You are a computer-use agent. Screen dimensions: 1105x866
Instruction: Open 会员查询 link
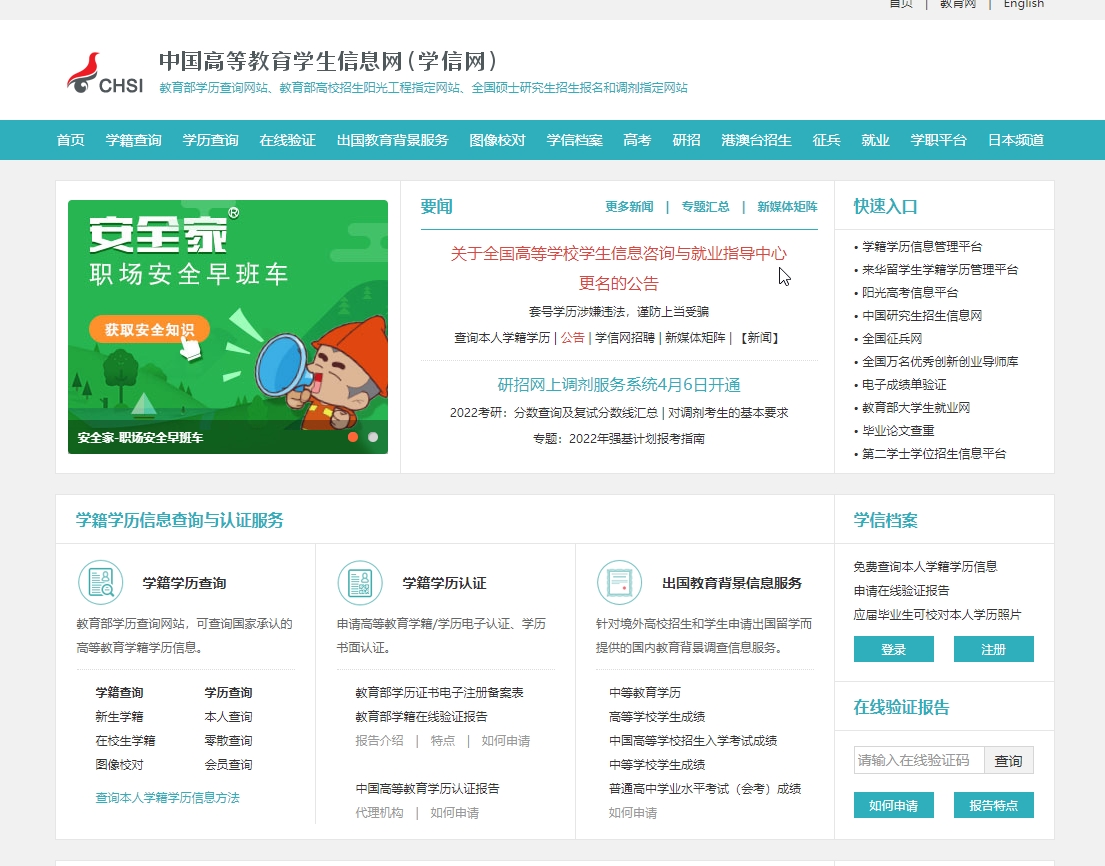click(x=228, y=765)
